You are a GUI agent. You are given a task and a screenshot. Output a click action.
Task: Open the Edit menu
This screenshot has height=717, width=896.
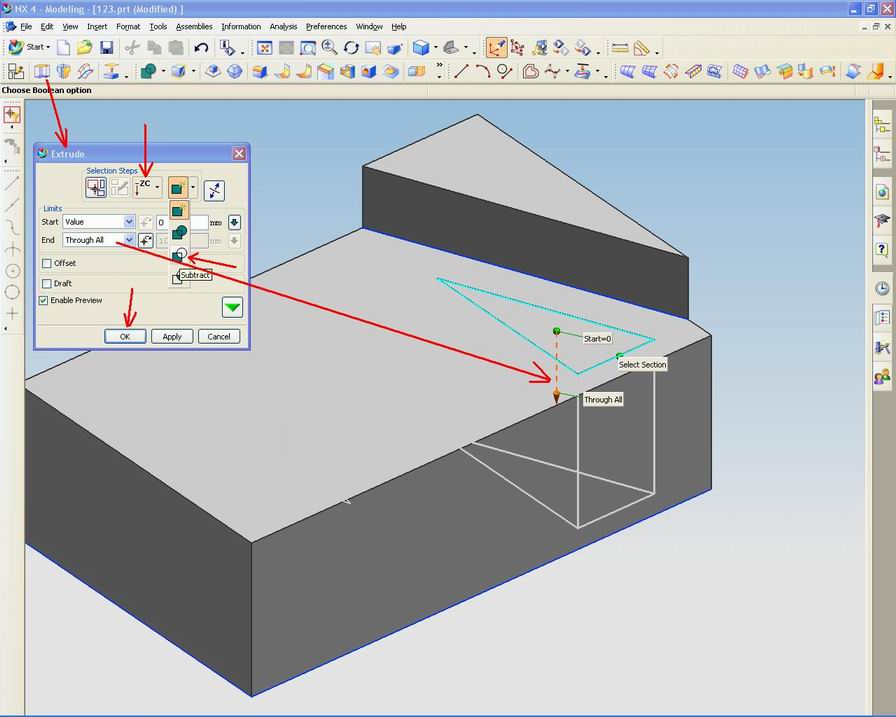[47, 26]
